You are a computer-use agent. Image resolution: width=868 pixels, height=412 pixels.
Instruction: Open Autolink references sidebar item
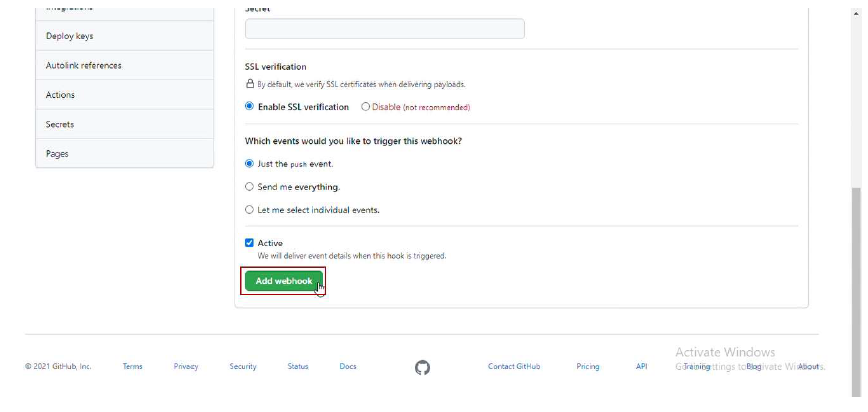(x=125, y=65)
